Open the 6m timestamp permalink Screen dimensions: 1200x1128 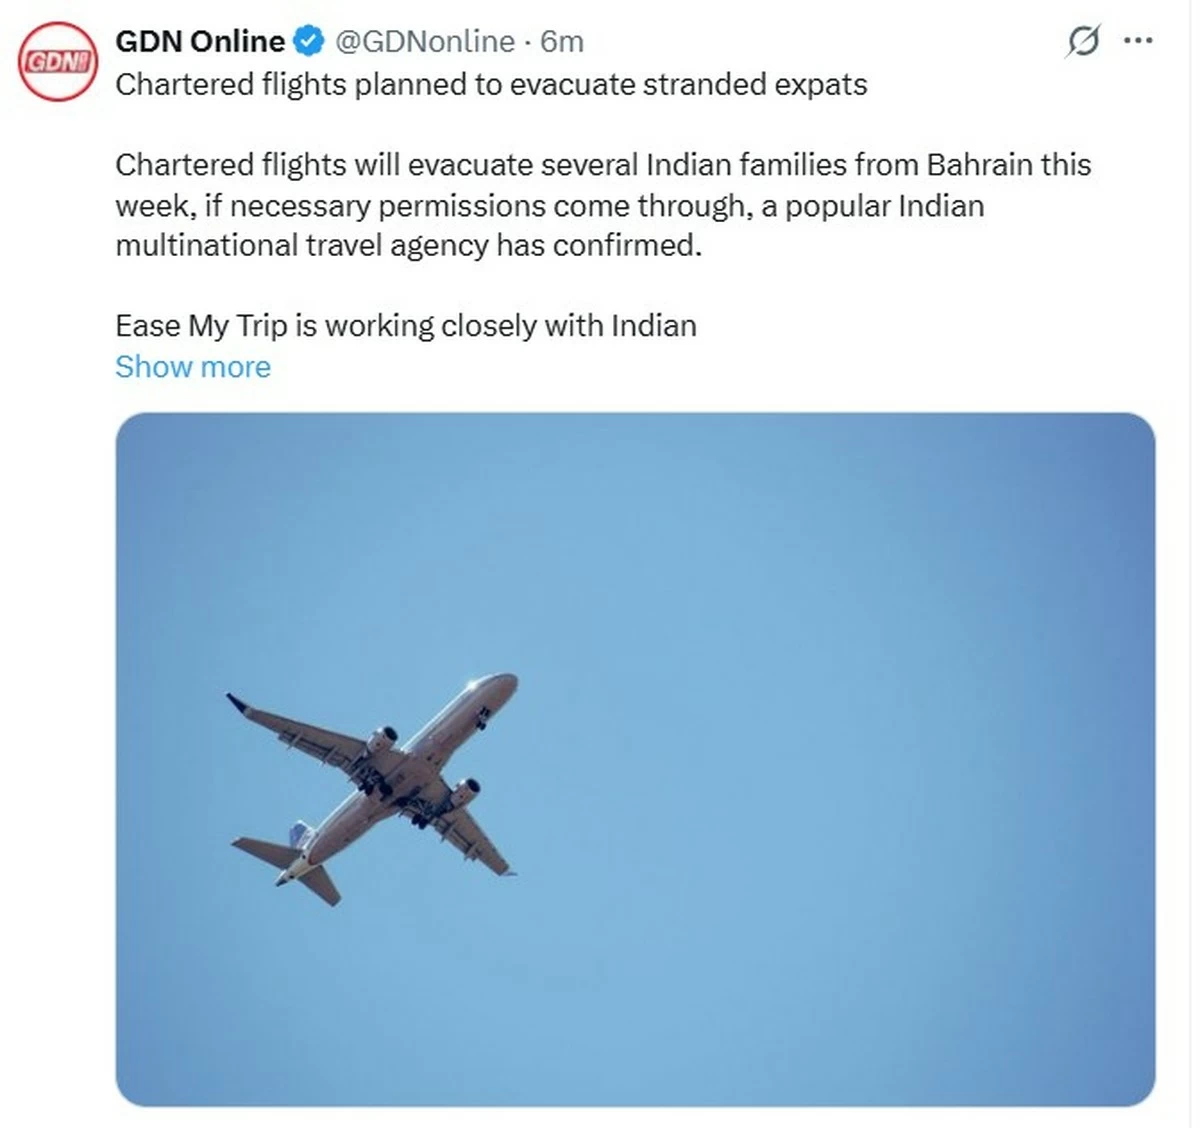[x=562, y=41]
